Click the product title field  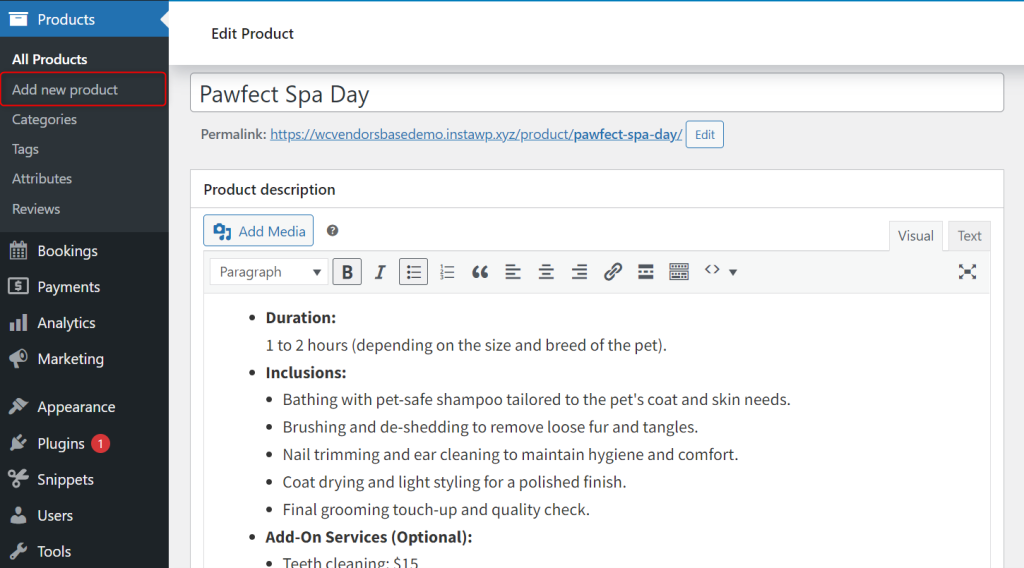click(x=597, y=93)
